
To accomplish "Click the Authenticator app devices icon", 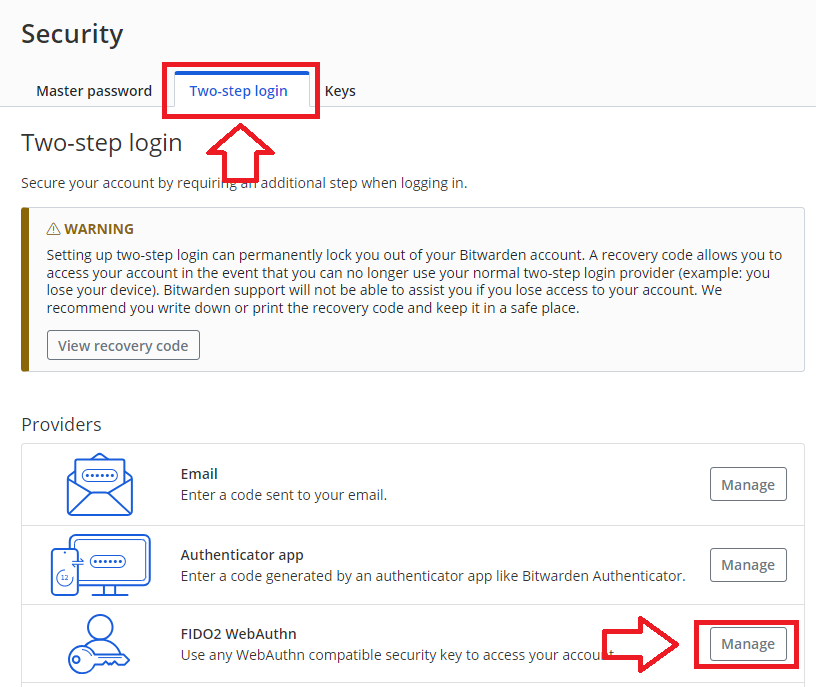I will pyautogui.click(x=100, y=564).
